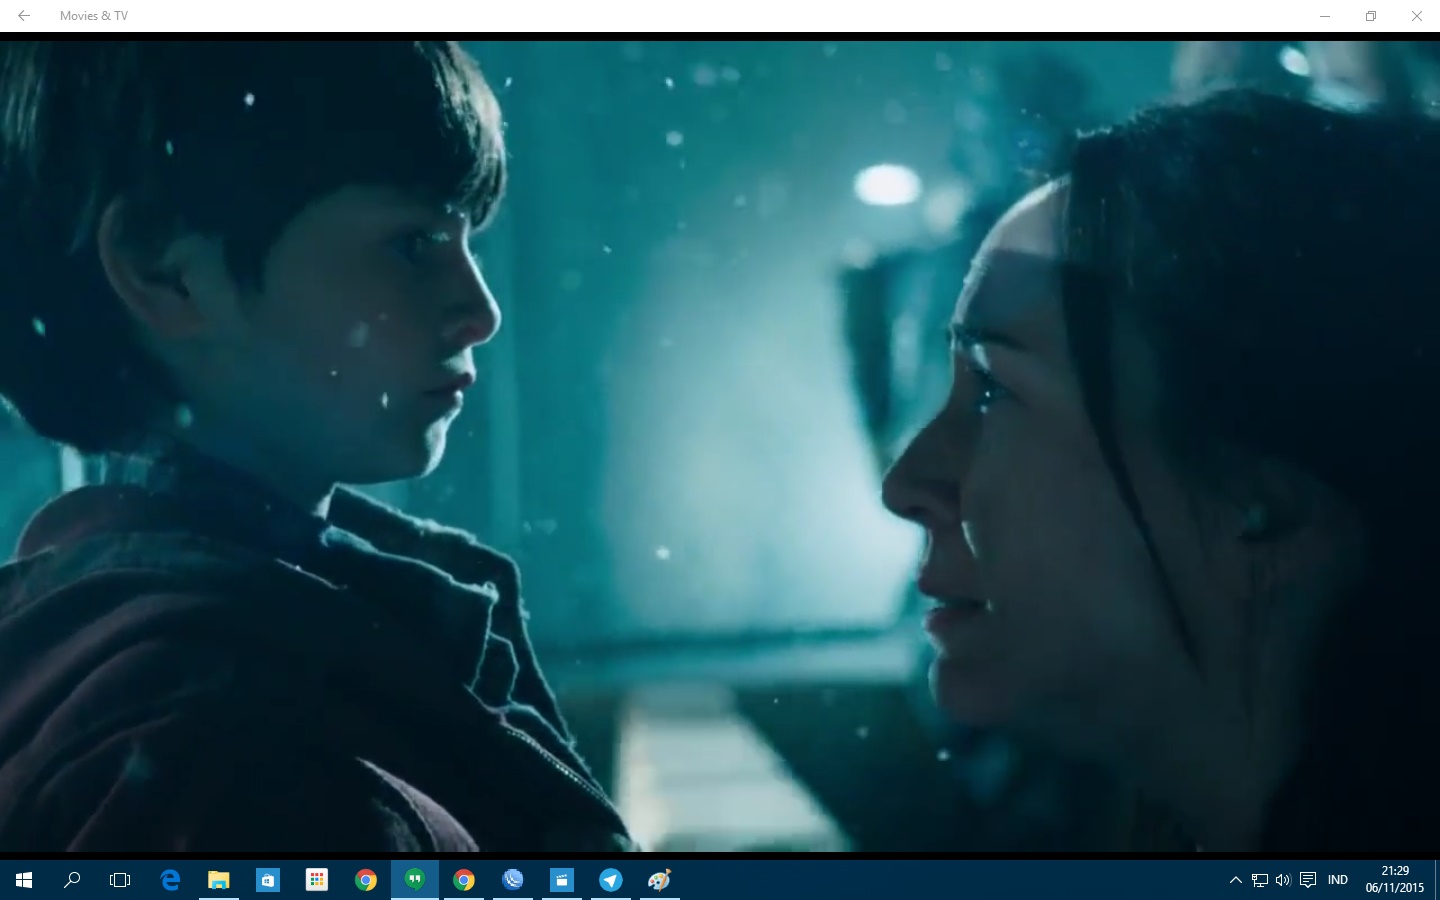Go back using the Movies & TV arrow
The height and width of the screenshot is (900, 1440).
coord(23,16)
